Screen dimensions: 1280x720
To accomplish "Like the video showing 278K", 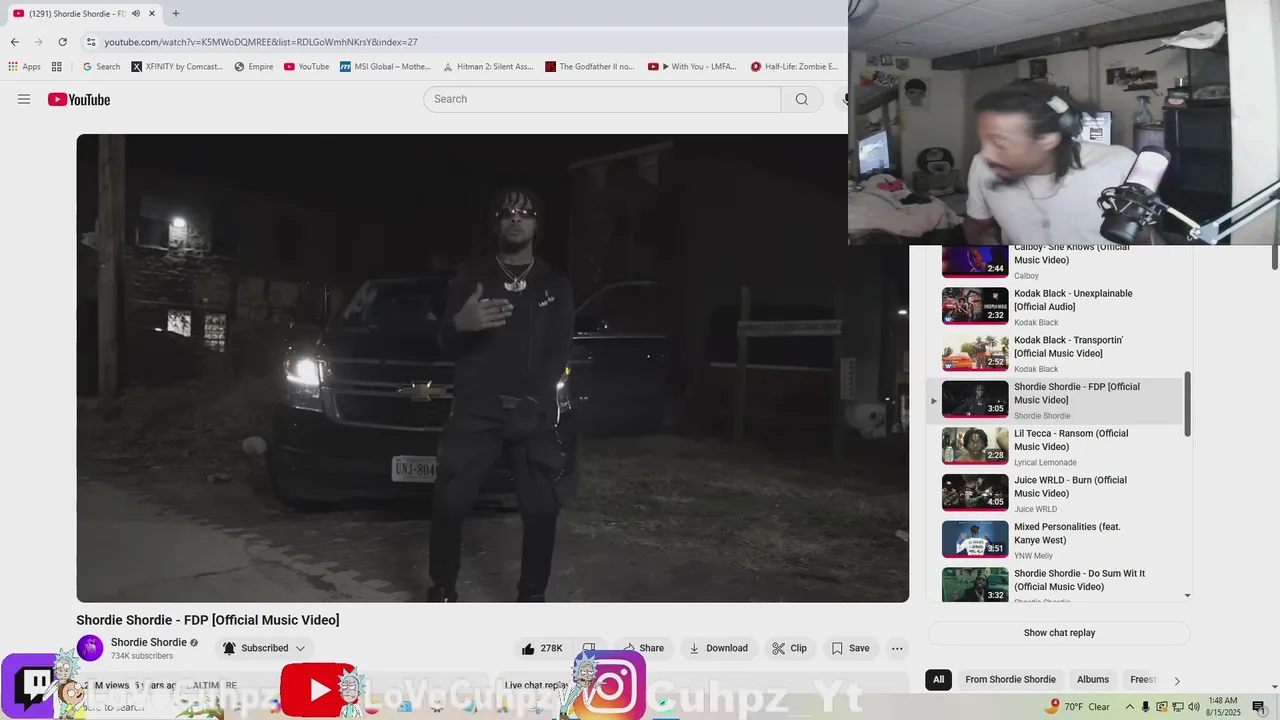I will (x=541, y=648).
